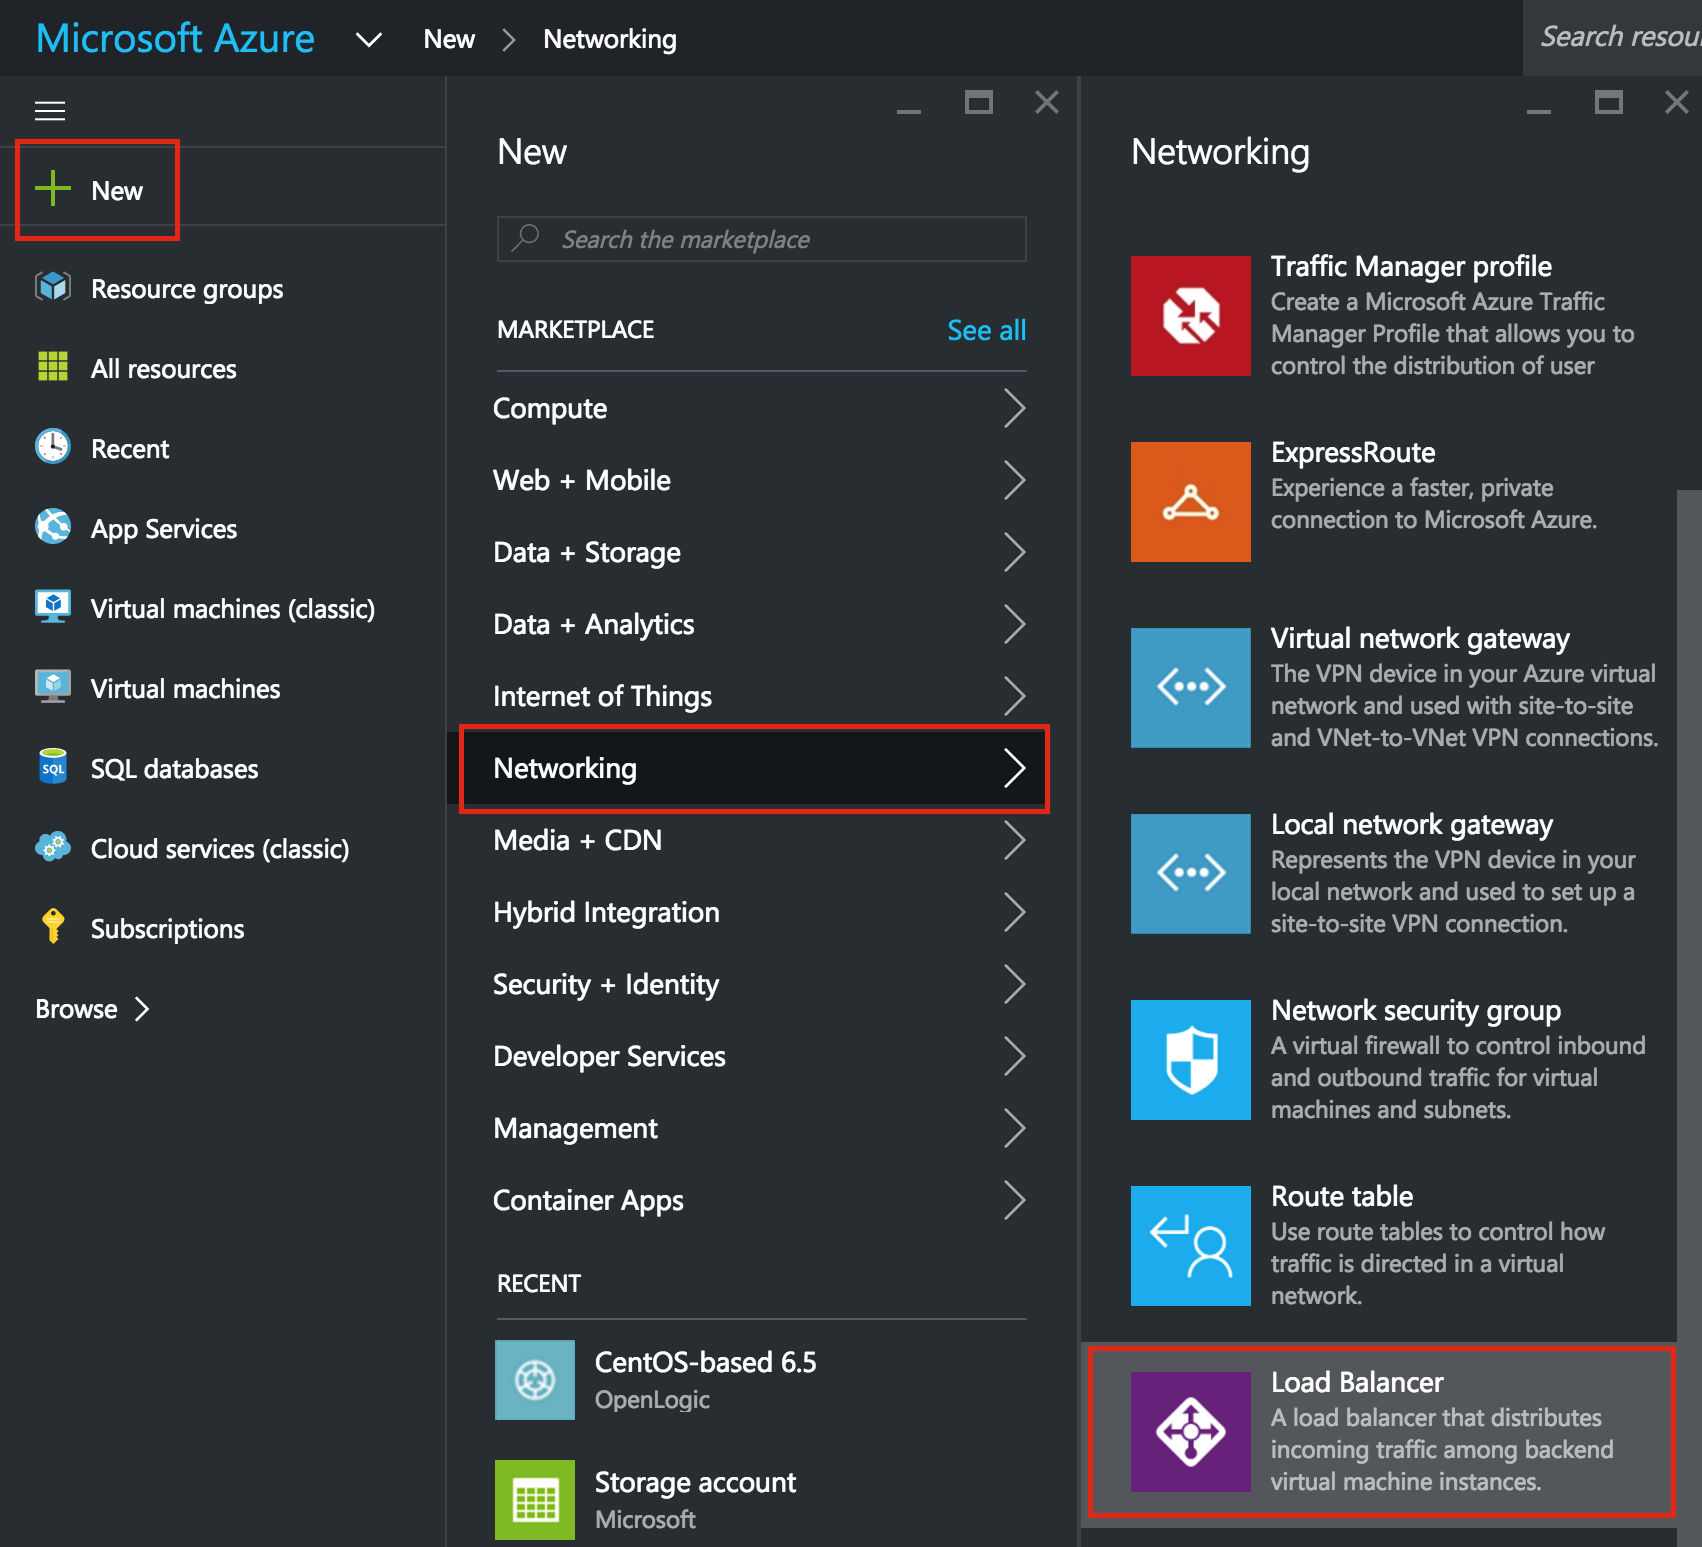Click the All resources grid icon
The height and width of the screenshot is (1547, 1702).
point(53,367)
